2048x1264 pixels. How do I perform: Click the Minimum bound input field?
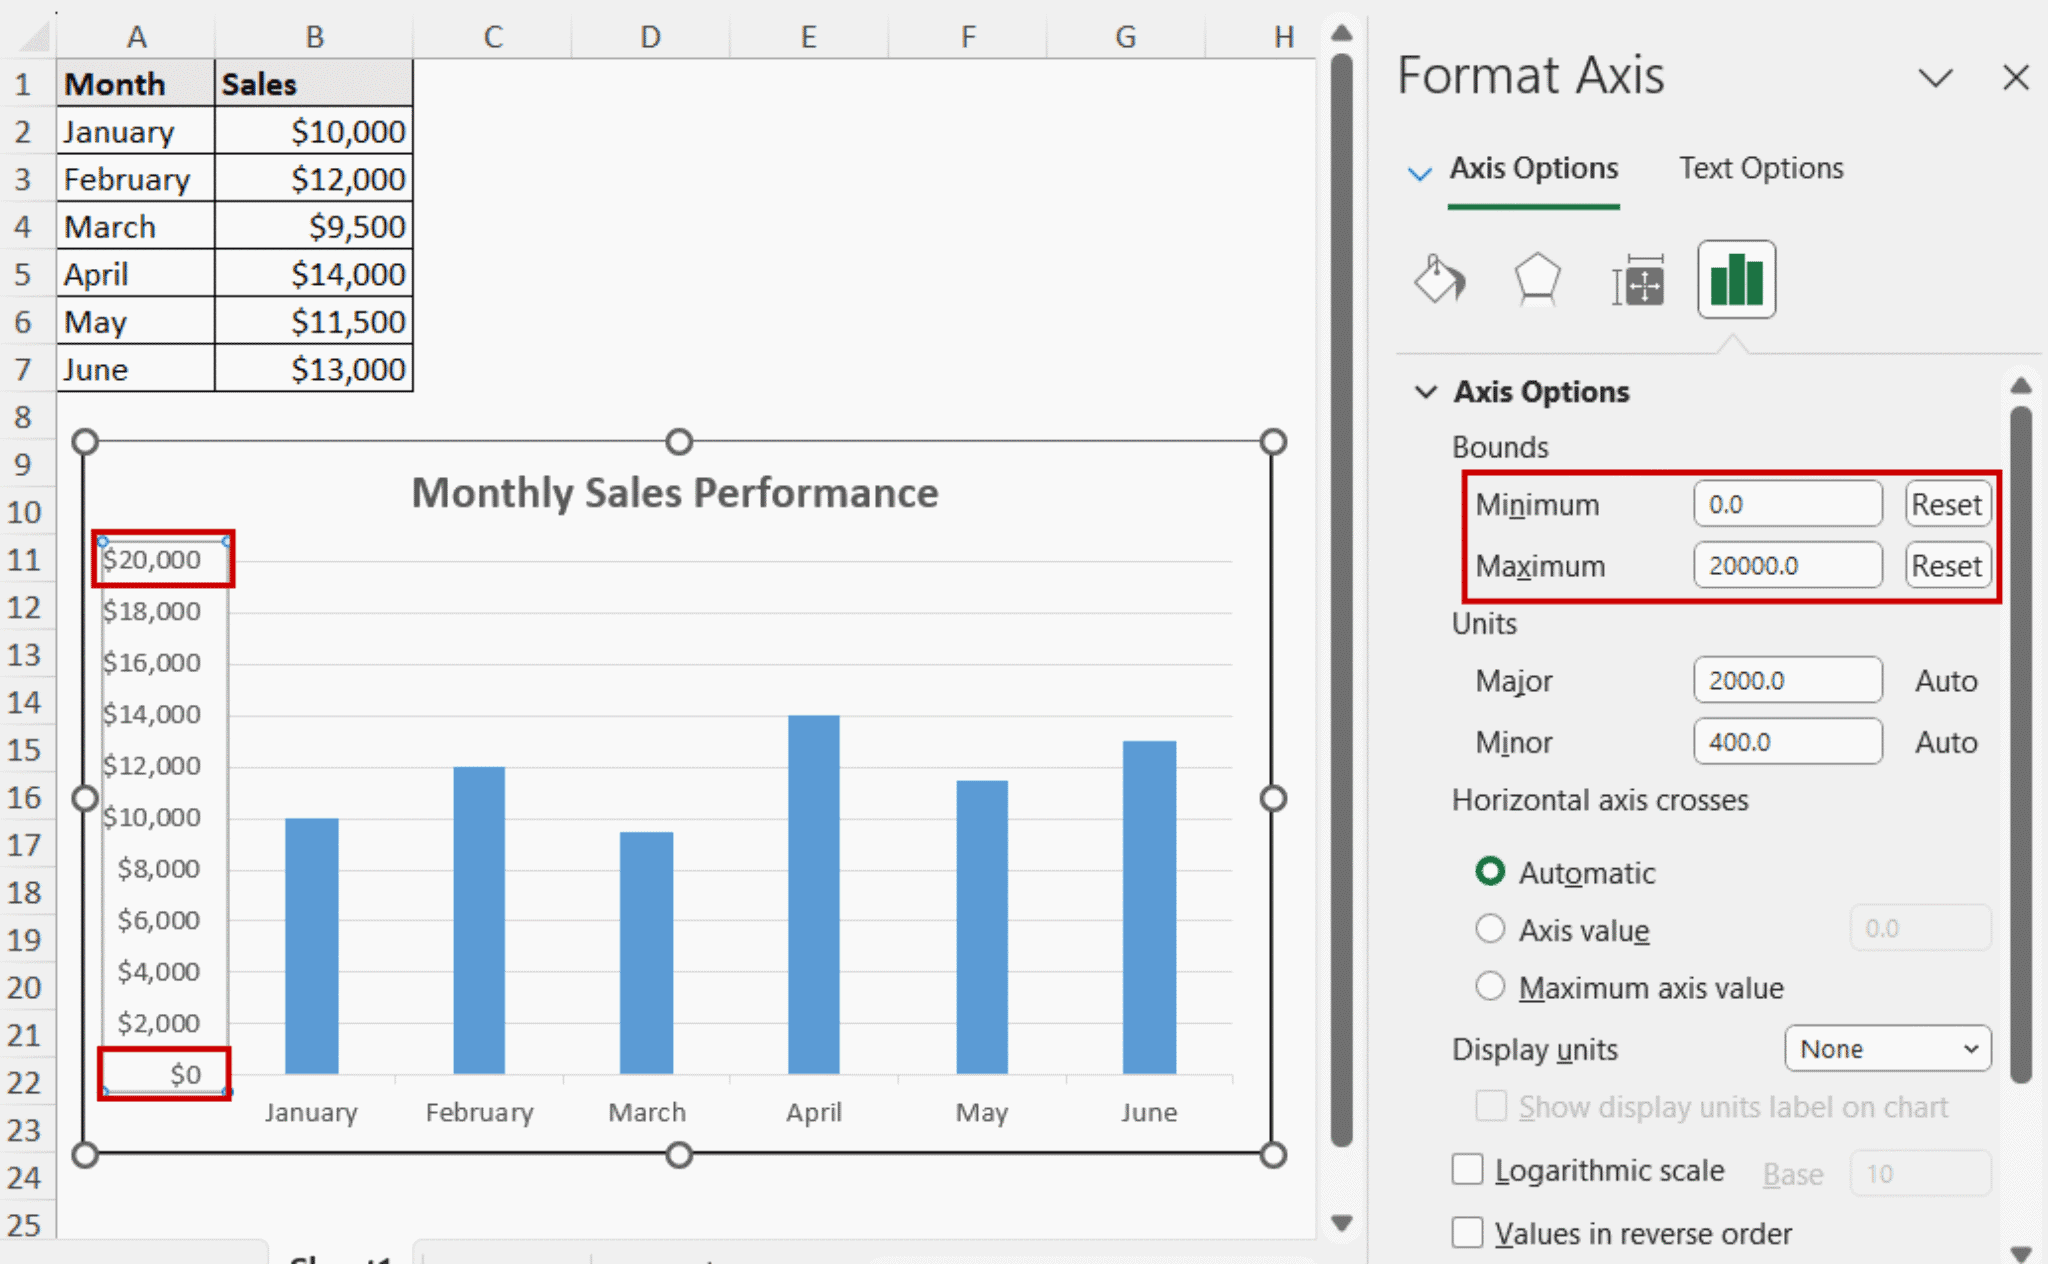(x=1787, y=504)
